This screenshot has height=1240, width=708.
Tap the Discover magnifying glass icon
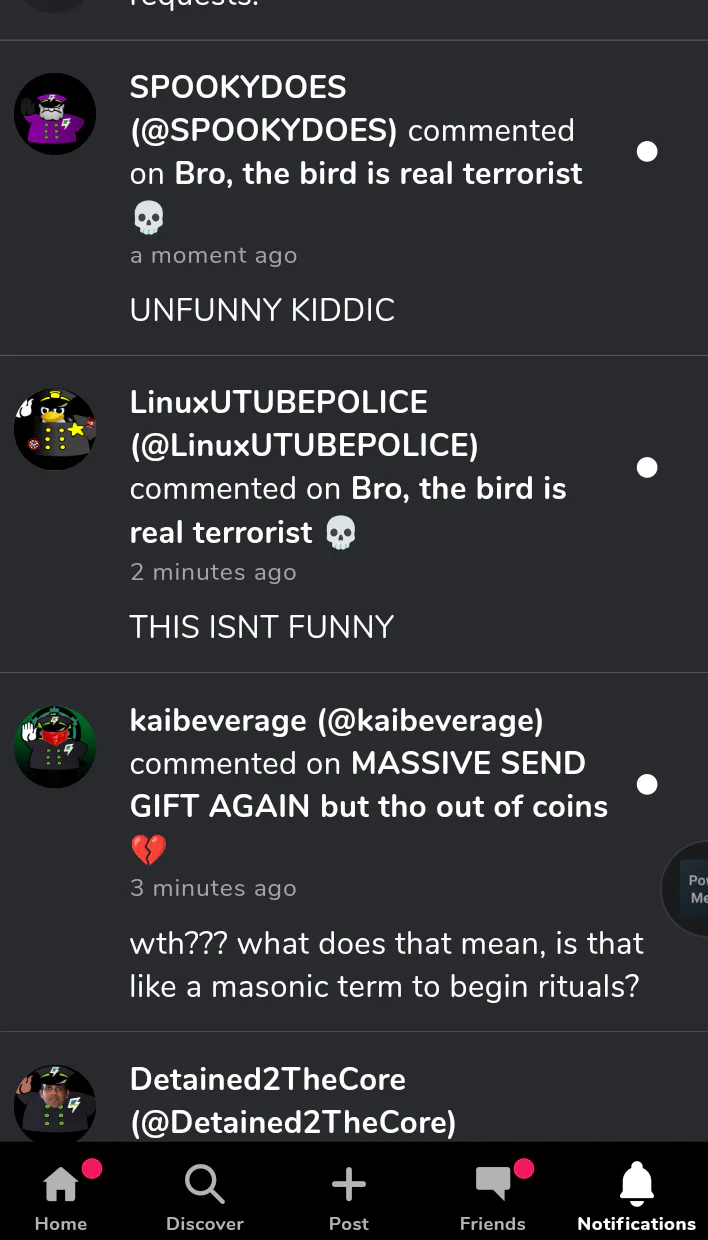tap(205, 1185)
